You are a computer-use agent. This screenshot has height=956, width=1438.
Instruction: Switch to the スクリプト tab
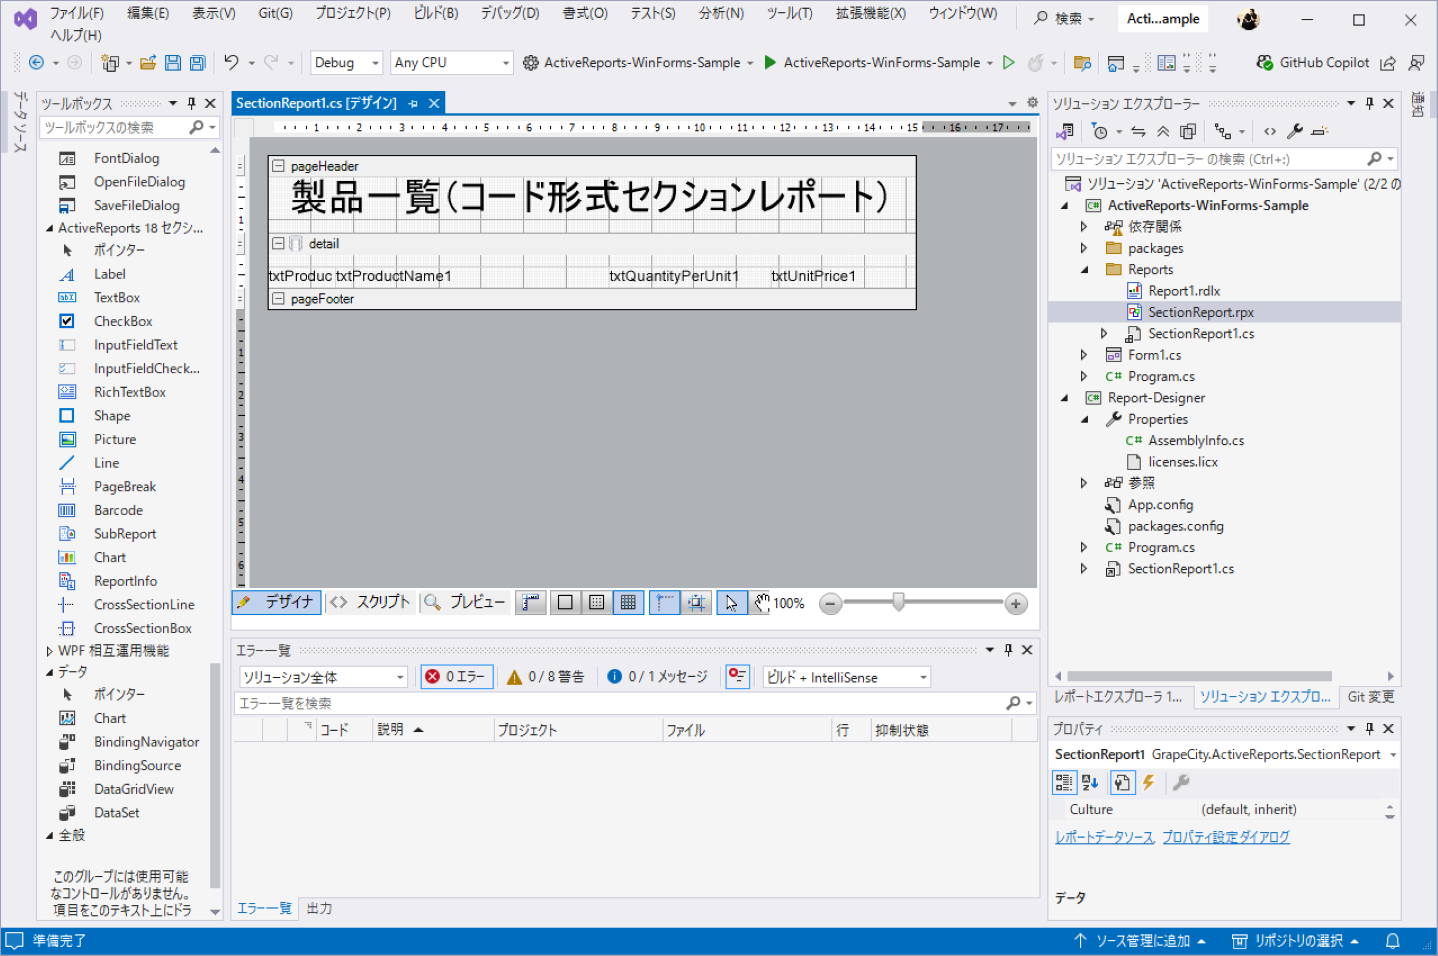(370, 602)
